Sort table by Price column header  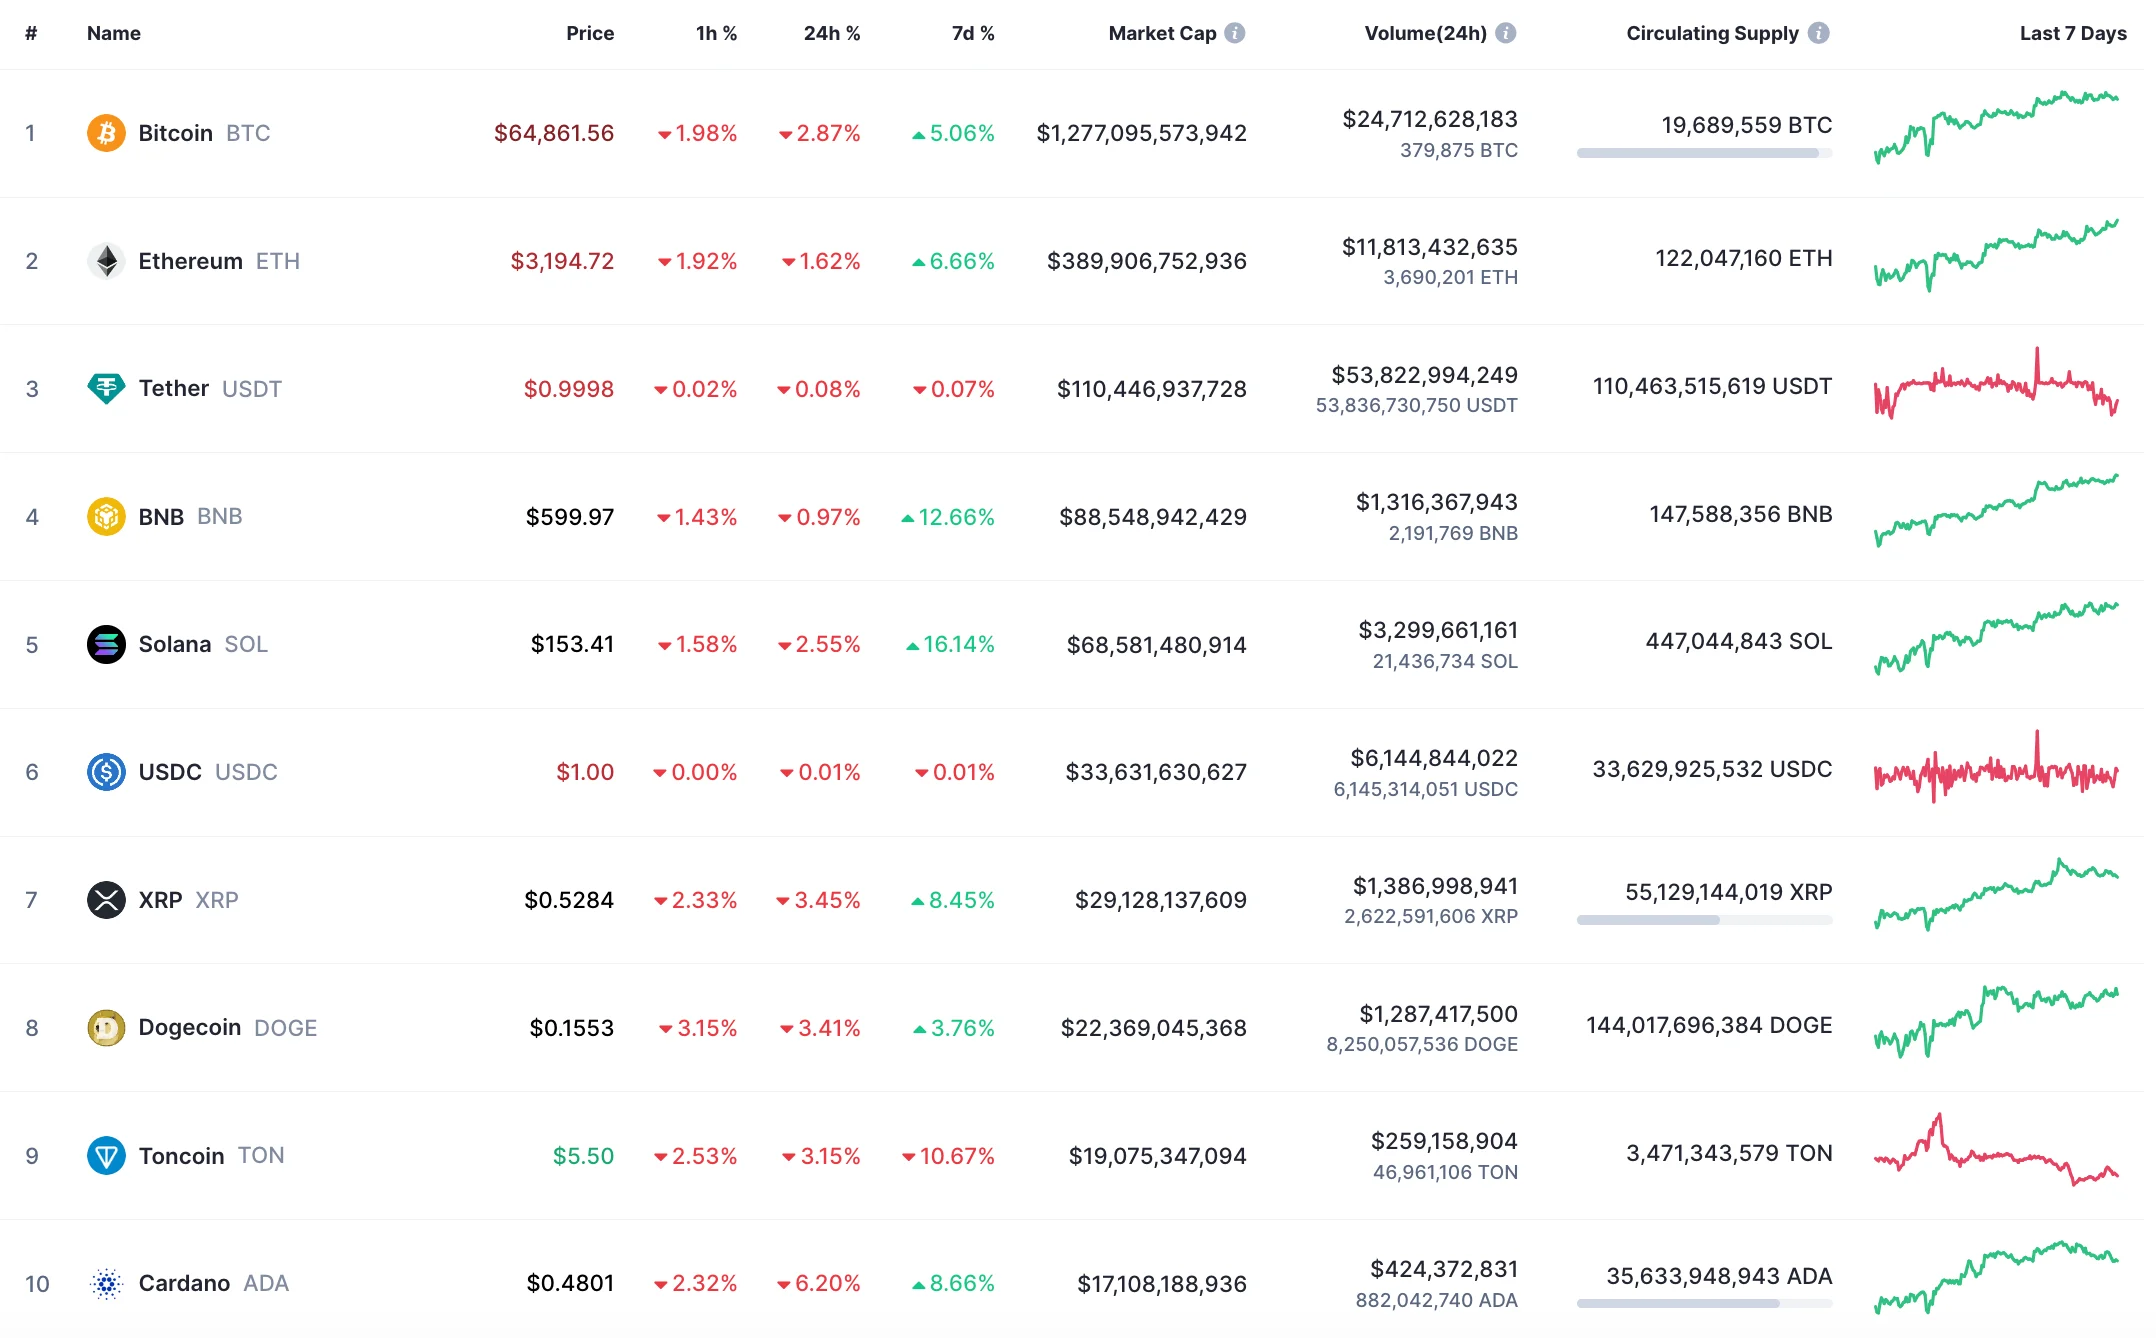point(590,33)
